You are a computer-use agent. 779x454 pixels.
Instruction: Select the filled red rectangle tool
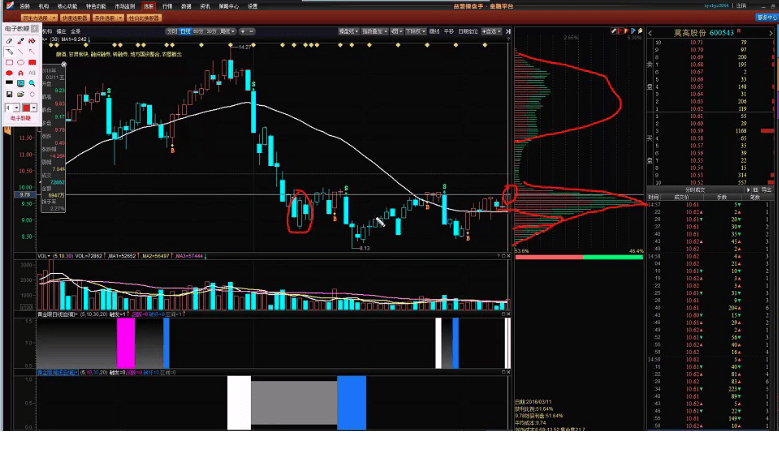point(32,63)
